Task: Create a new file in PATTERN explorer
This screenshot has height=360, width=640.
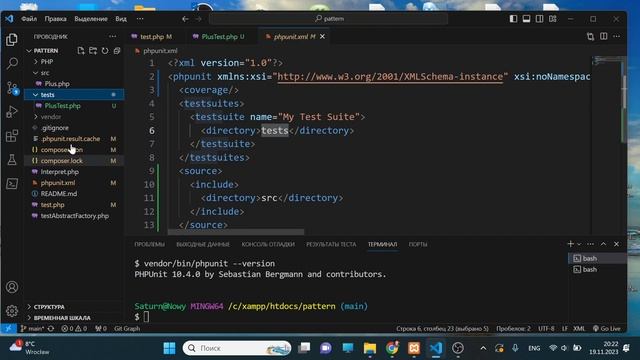Action: click(x=81, y=51)
